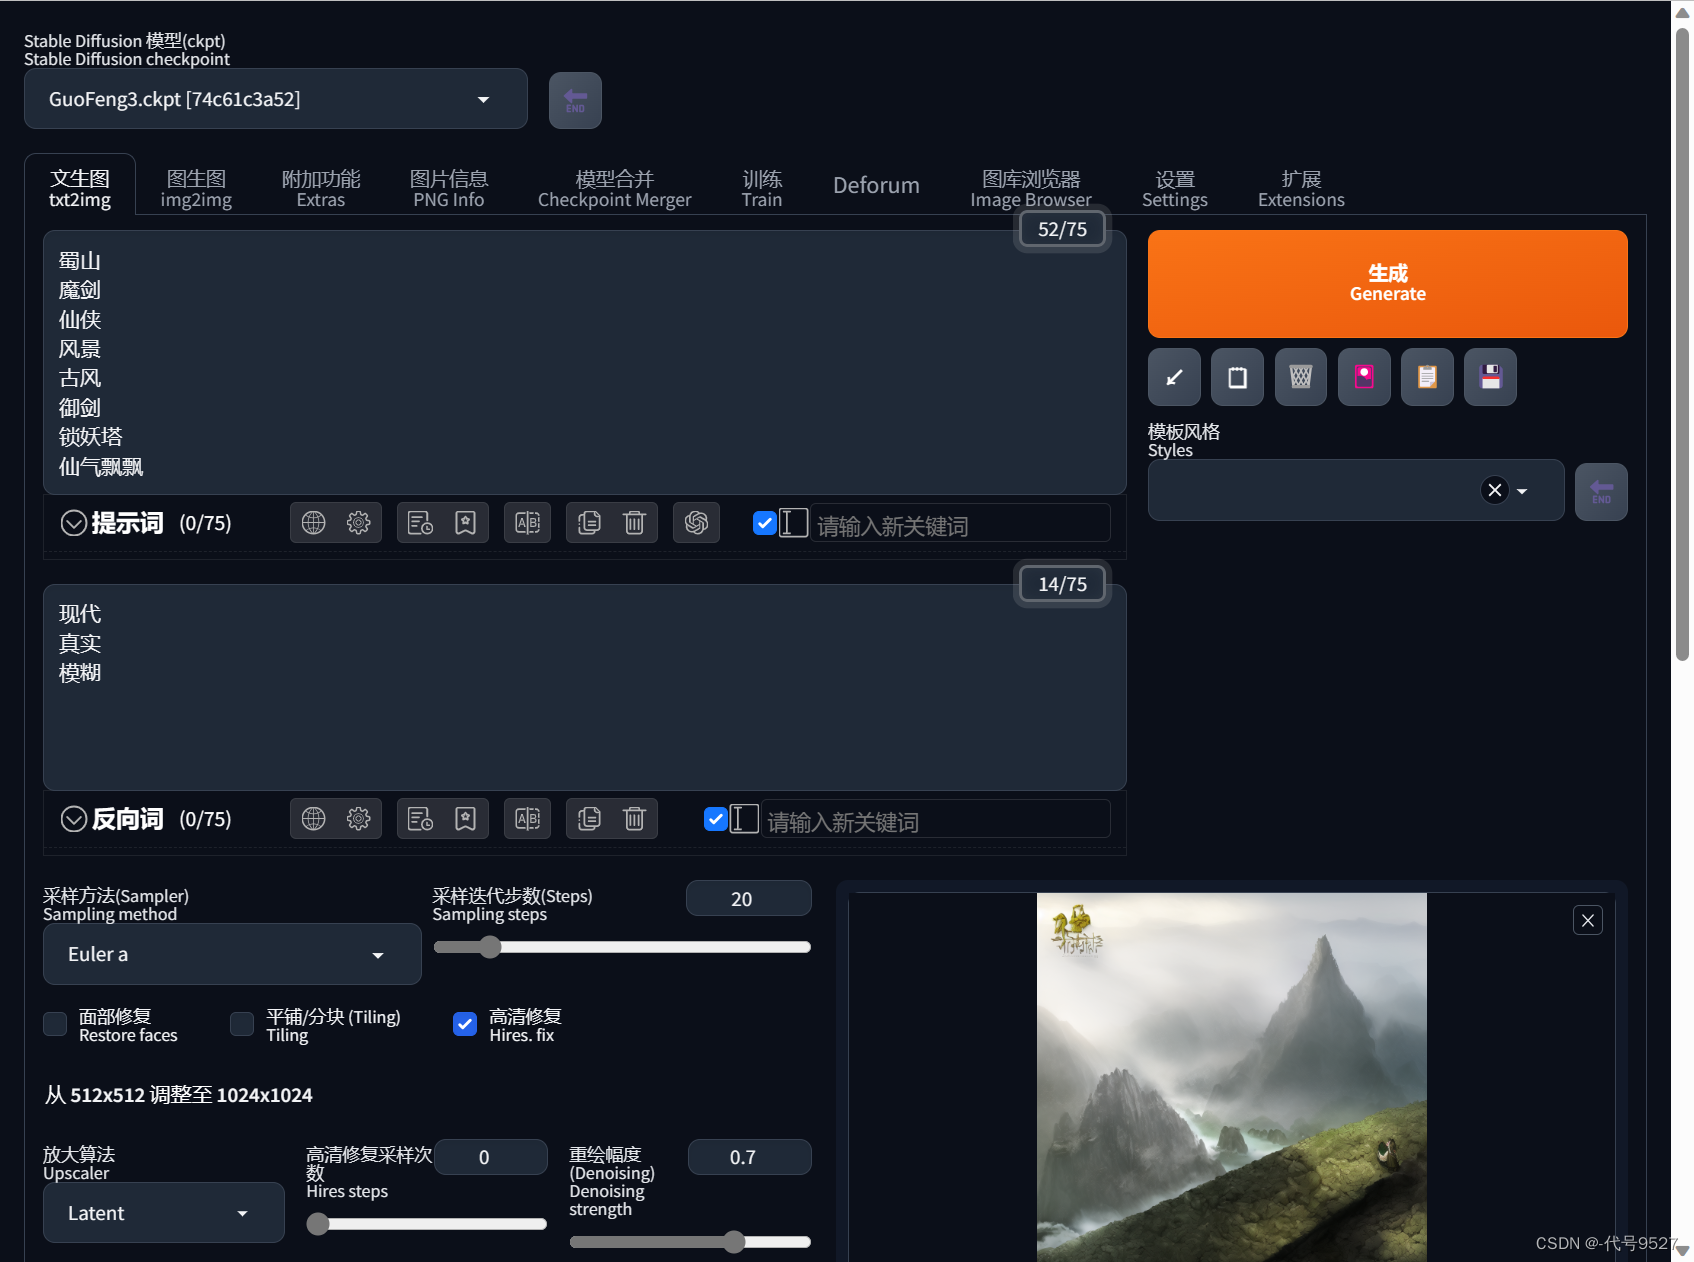Collapse the 提示词 prompt section chevron
Image resolution: width=1694 pixels, height=1262 pixels.
coord(73,523)
